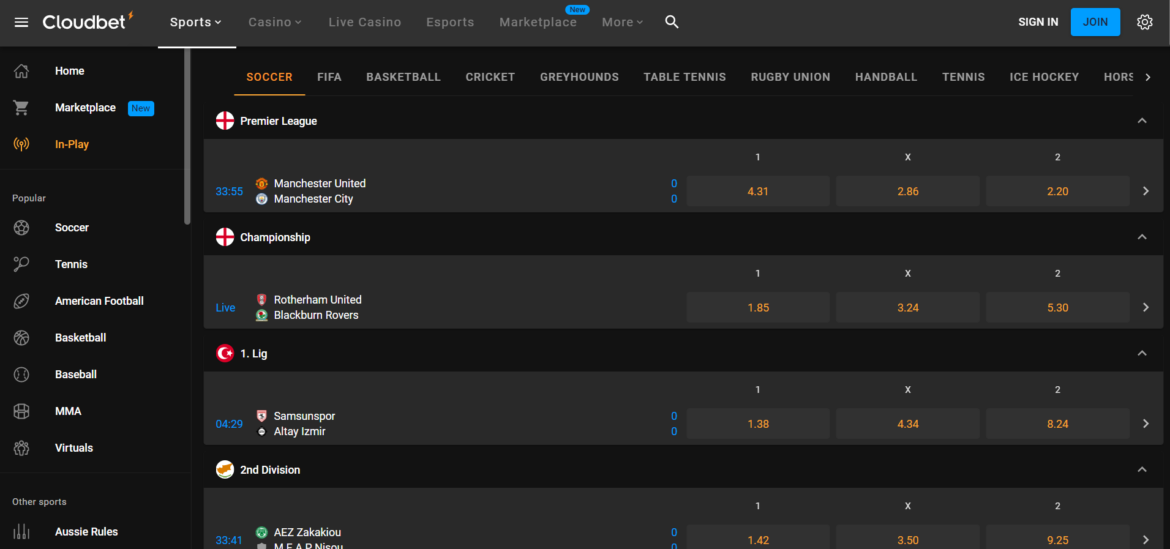This screenshot has width=1170, height=549.
Task: Collapse the Championship section
Action: tap(1142, 237)
